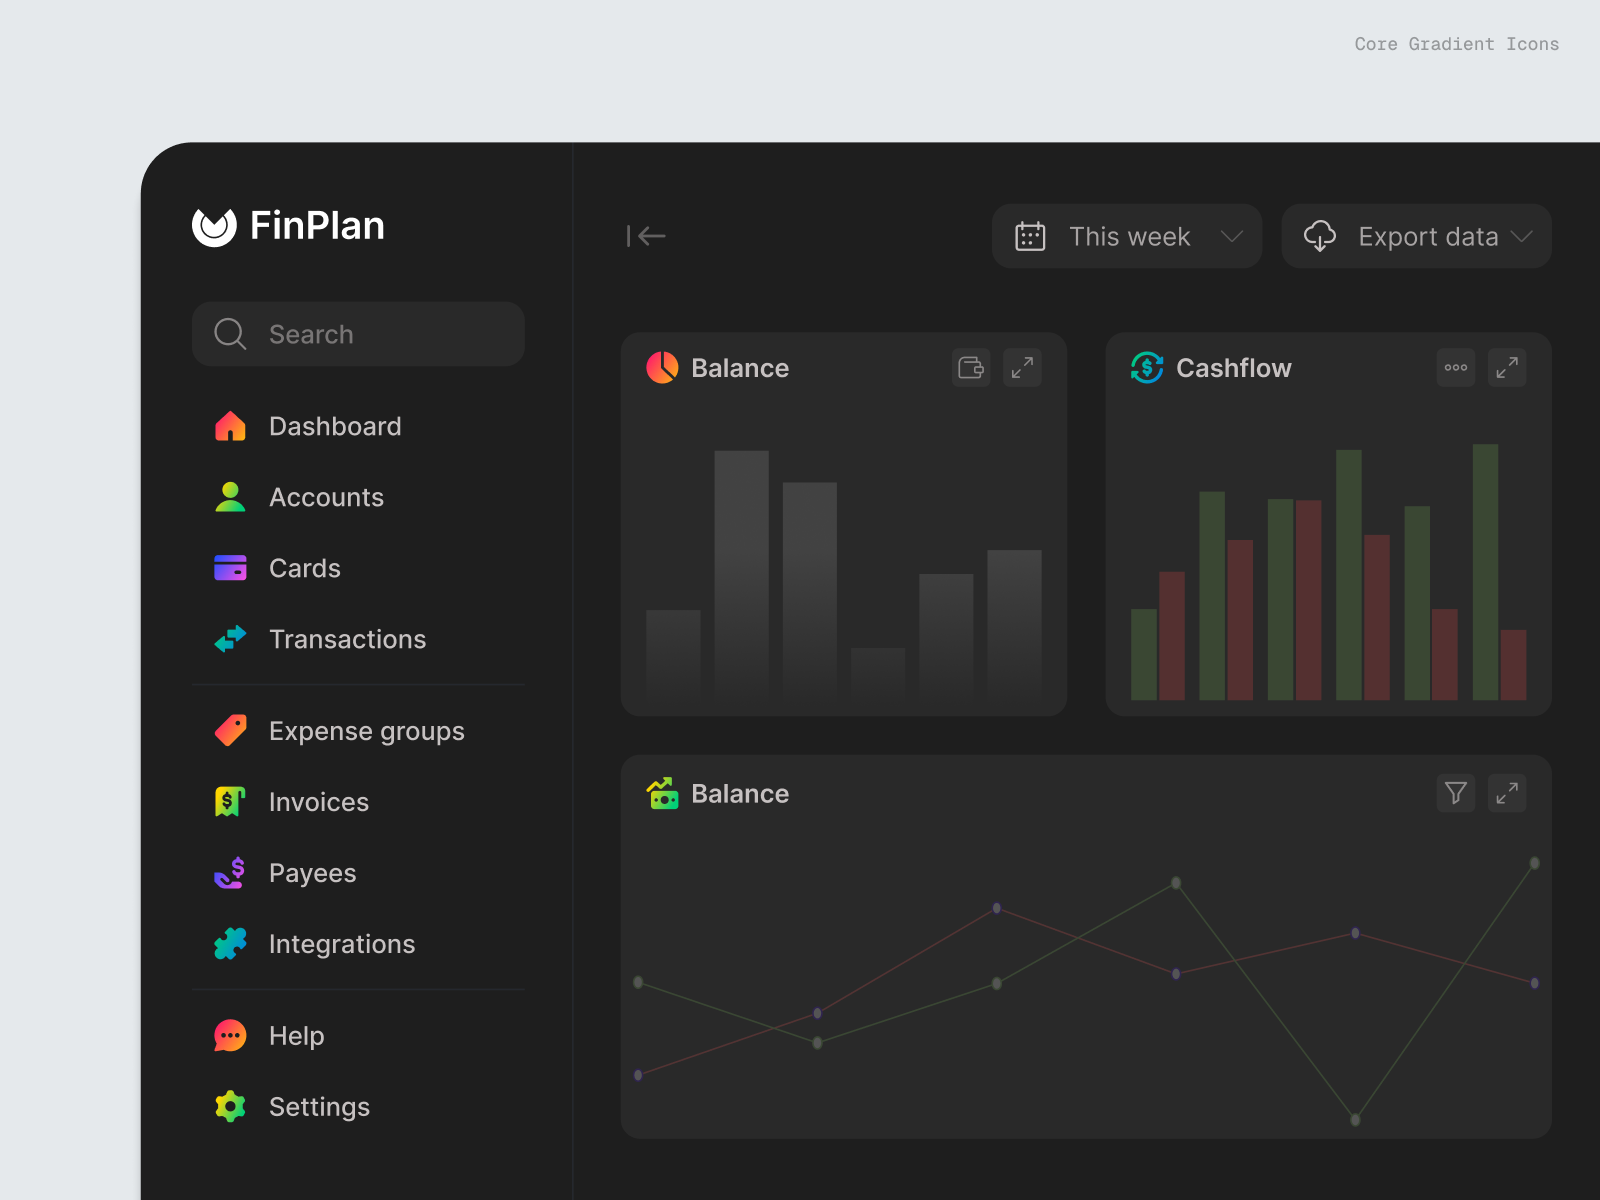Click the Integrations puzzle icon
Viewport: 1600px width, 1200px height.
(x=230, y=944)
